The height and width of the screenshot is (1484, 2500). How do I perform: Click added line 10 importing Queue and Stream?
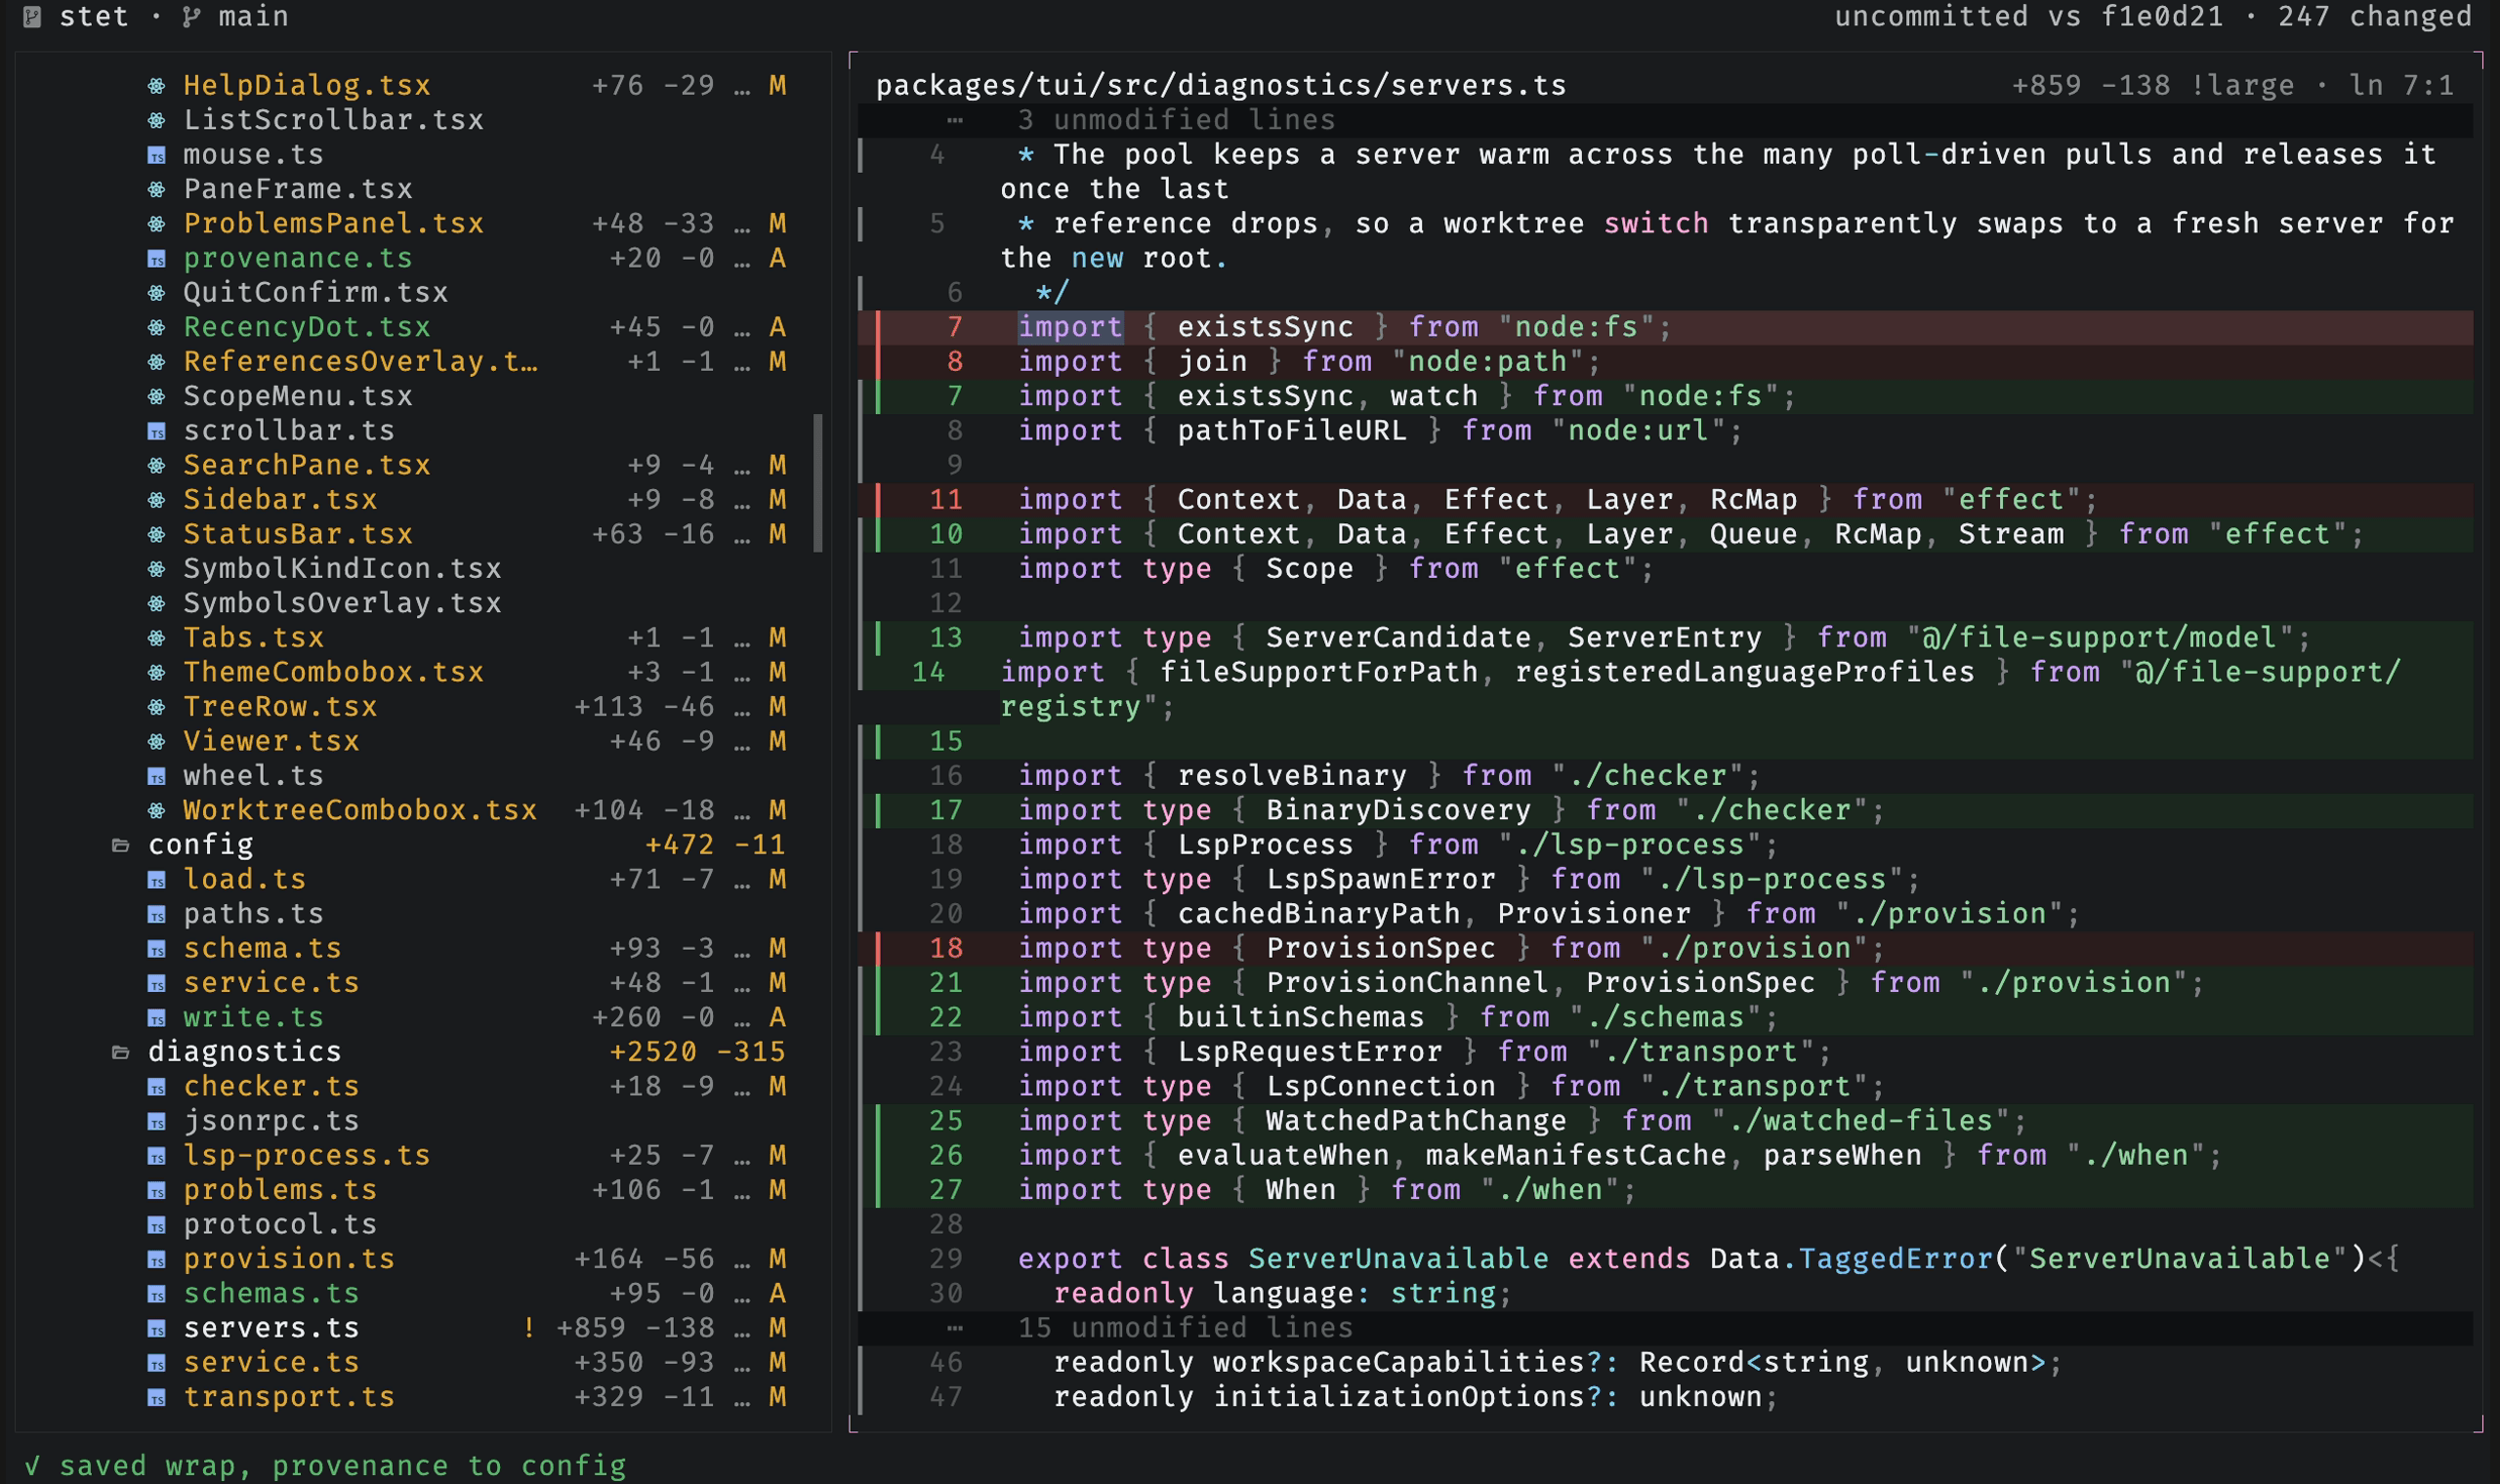[1665, 535]
